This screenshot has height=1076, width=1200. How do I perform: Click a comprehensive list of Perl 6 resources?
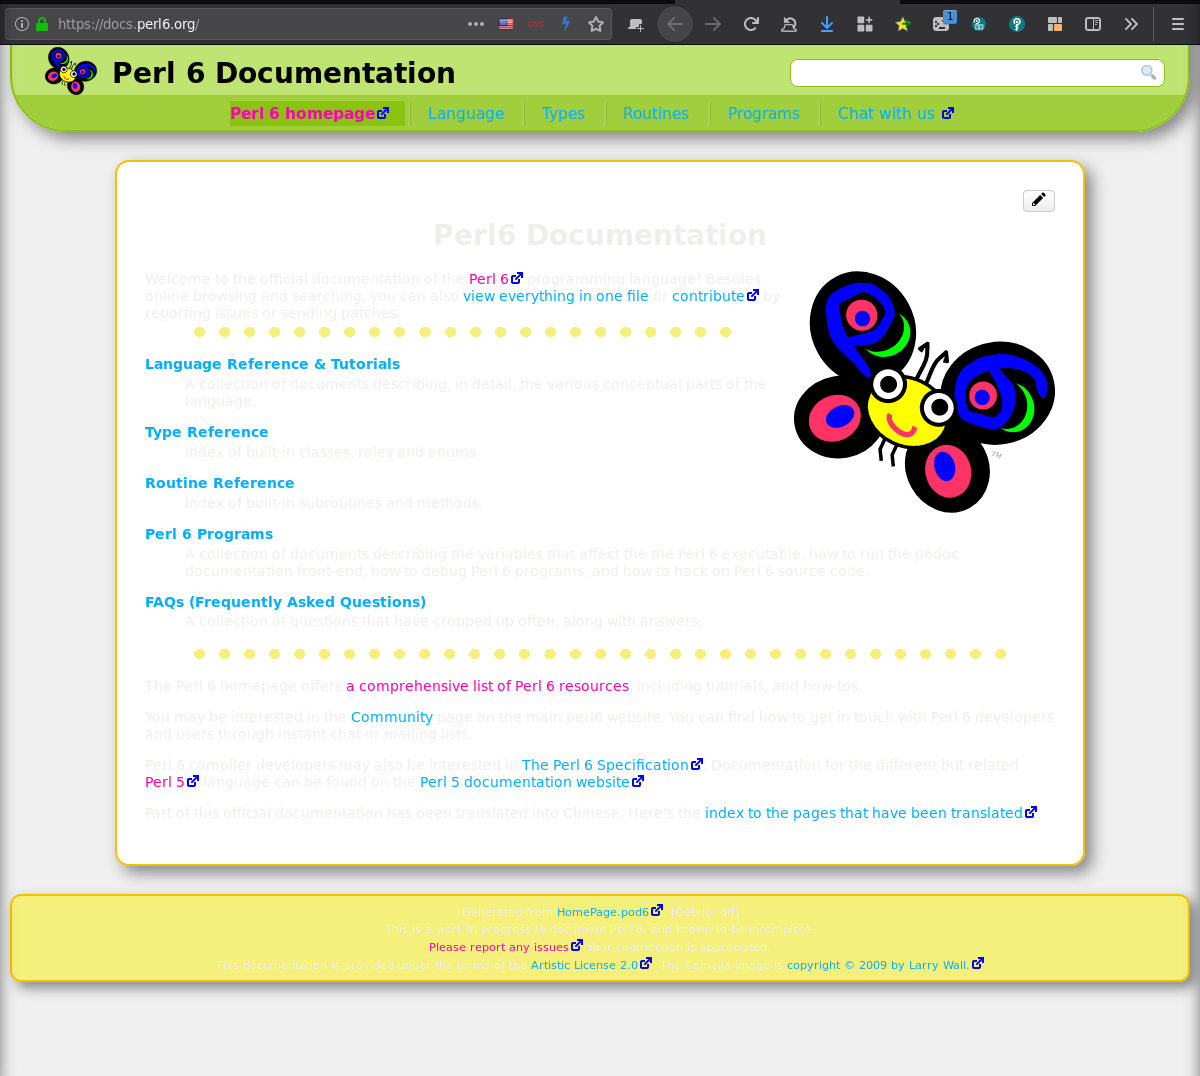pos(488,686)
